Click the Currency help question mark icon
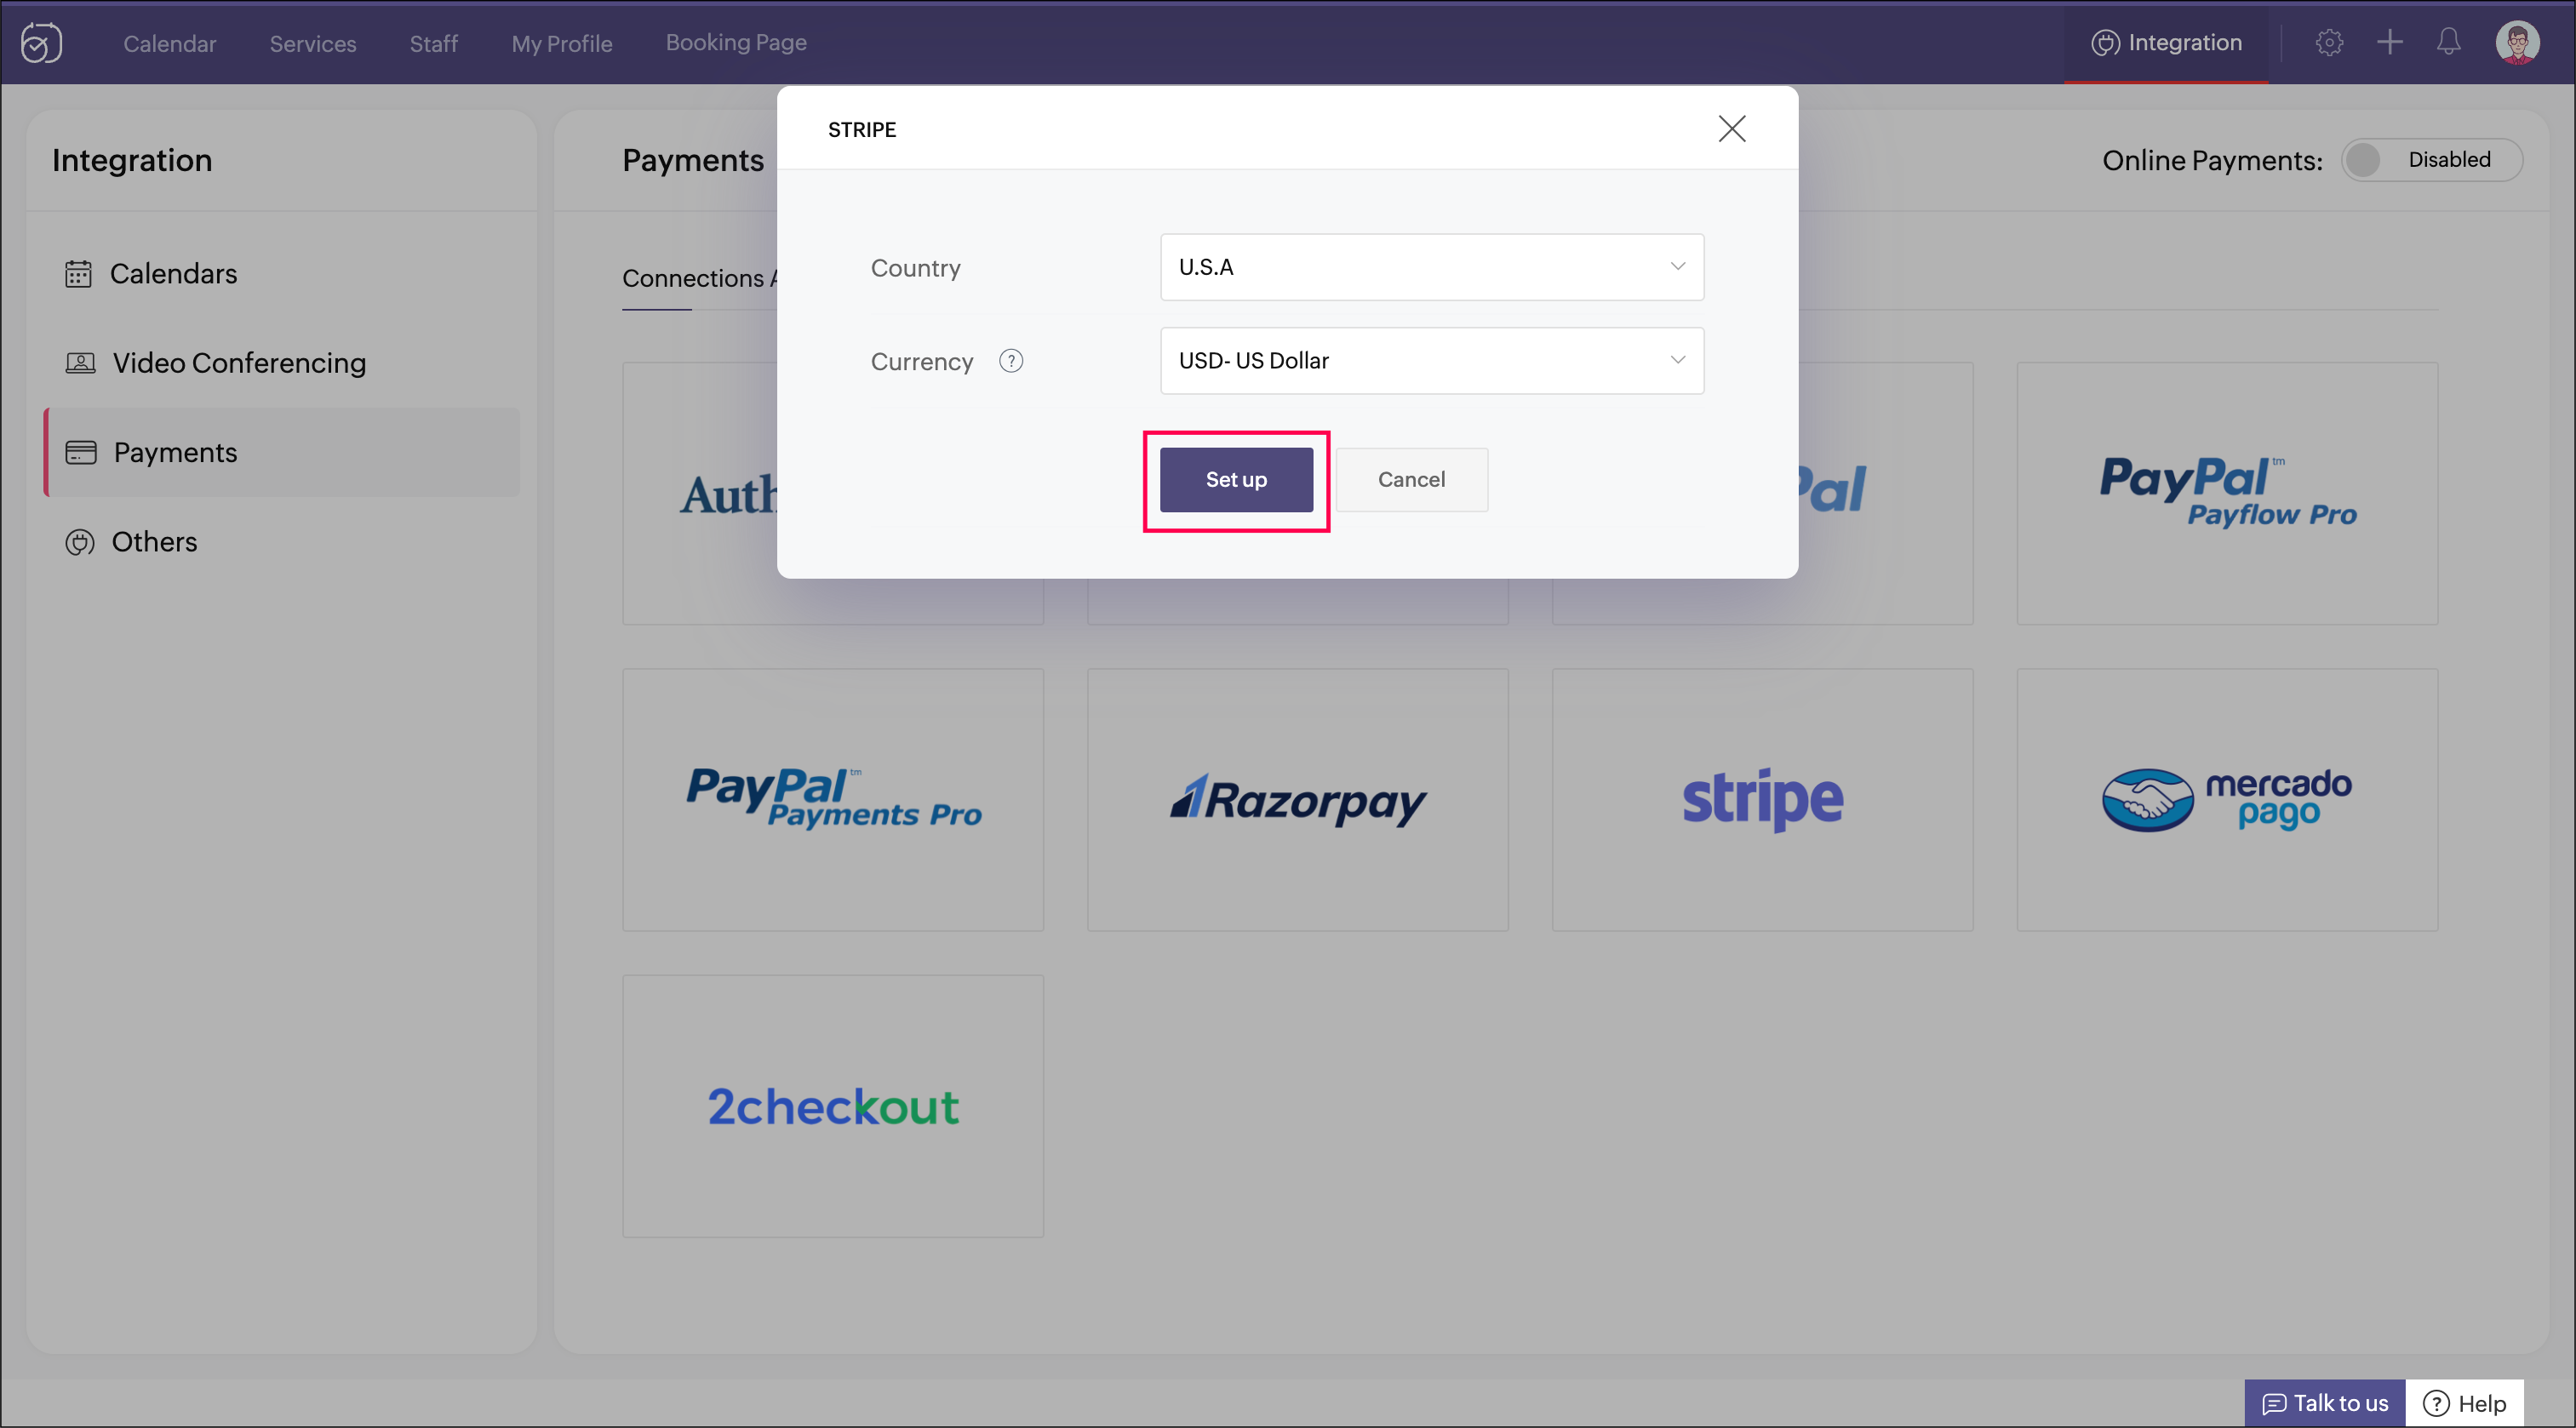The width and height of the screenshot is (2576, 1428). click(x=1011, y=361)
